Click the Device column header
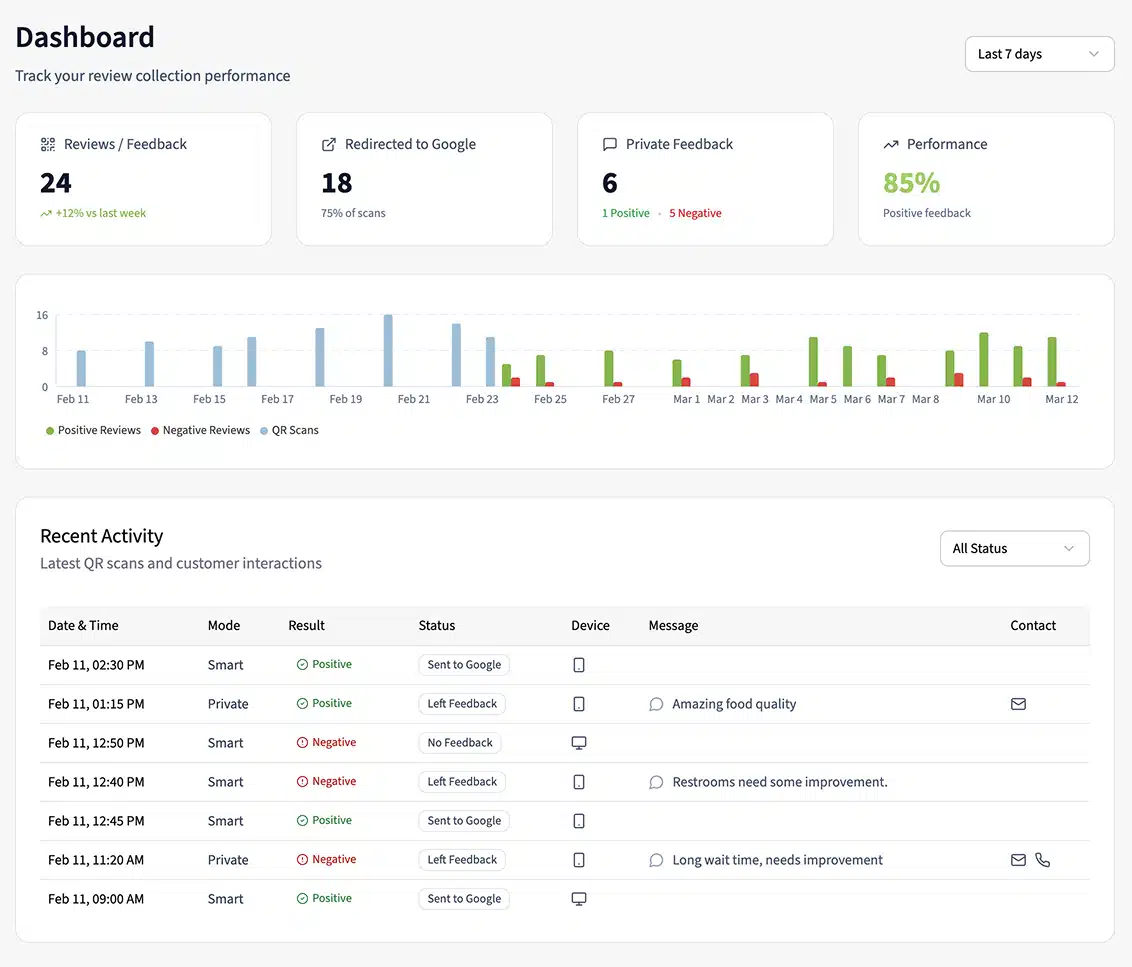Image resolution: width=1132 pixels, height=967 pixels. pyautogui.click(x=591, y=626)
